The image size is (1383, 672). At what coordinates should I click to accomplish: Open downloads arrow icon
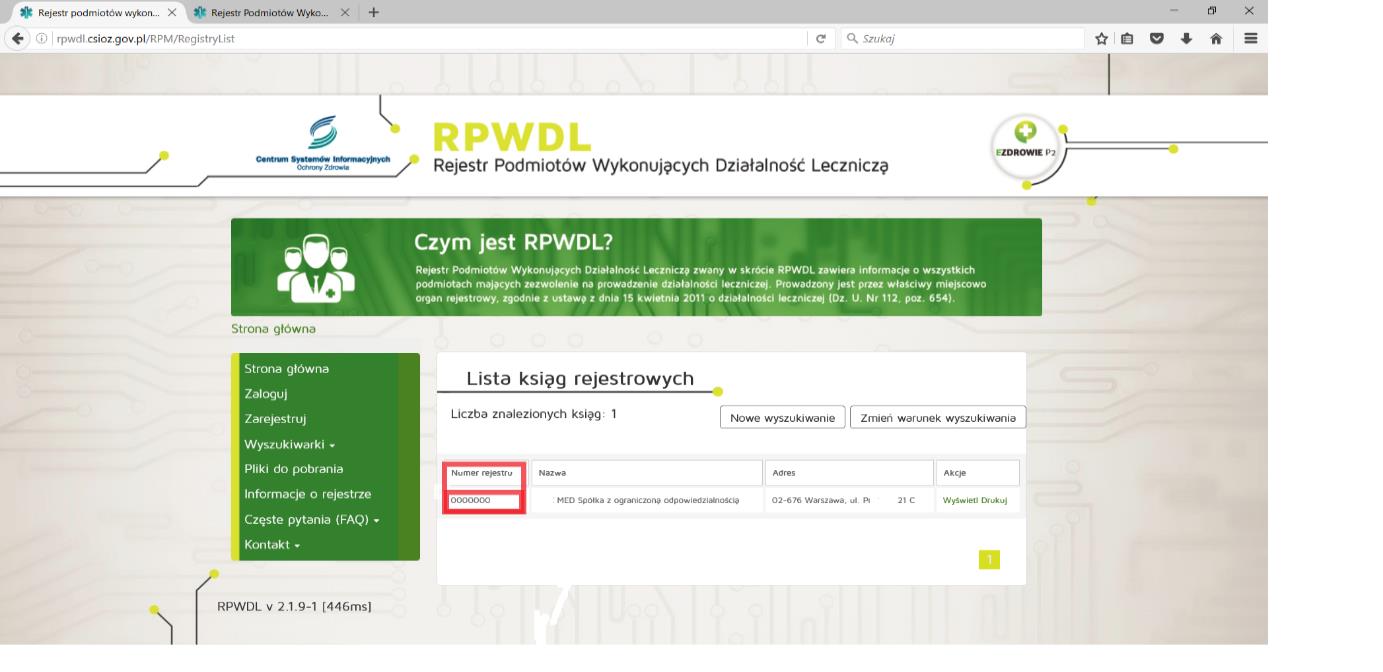(x=1186, y=39)
